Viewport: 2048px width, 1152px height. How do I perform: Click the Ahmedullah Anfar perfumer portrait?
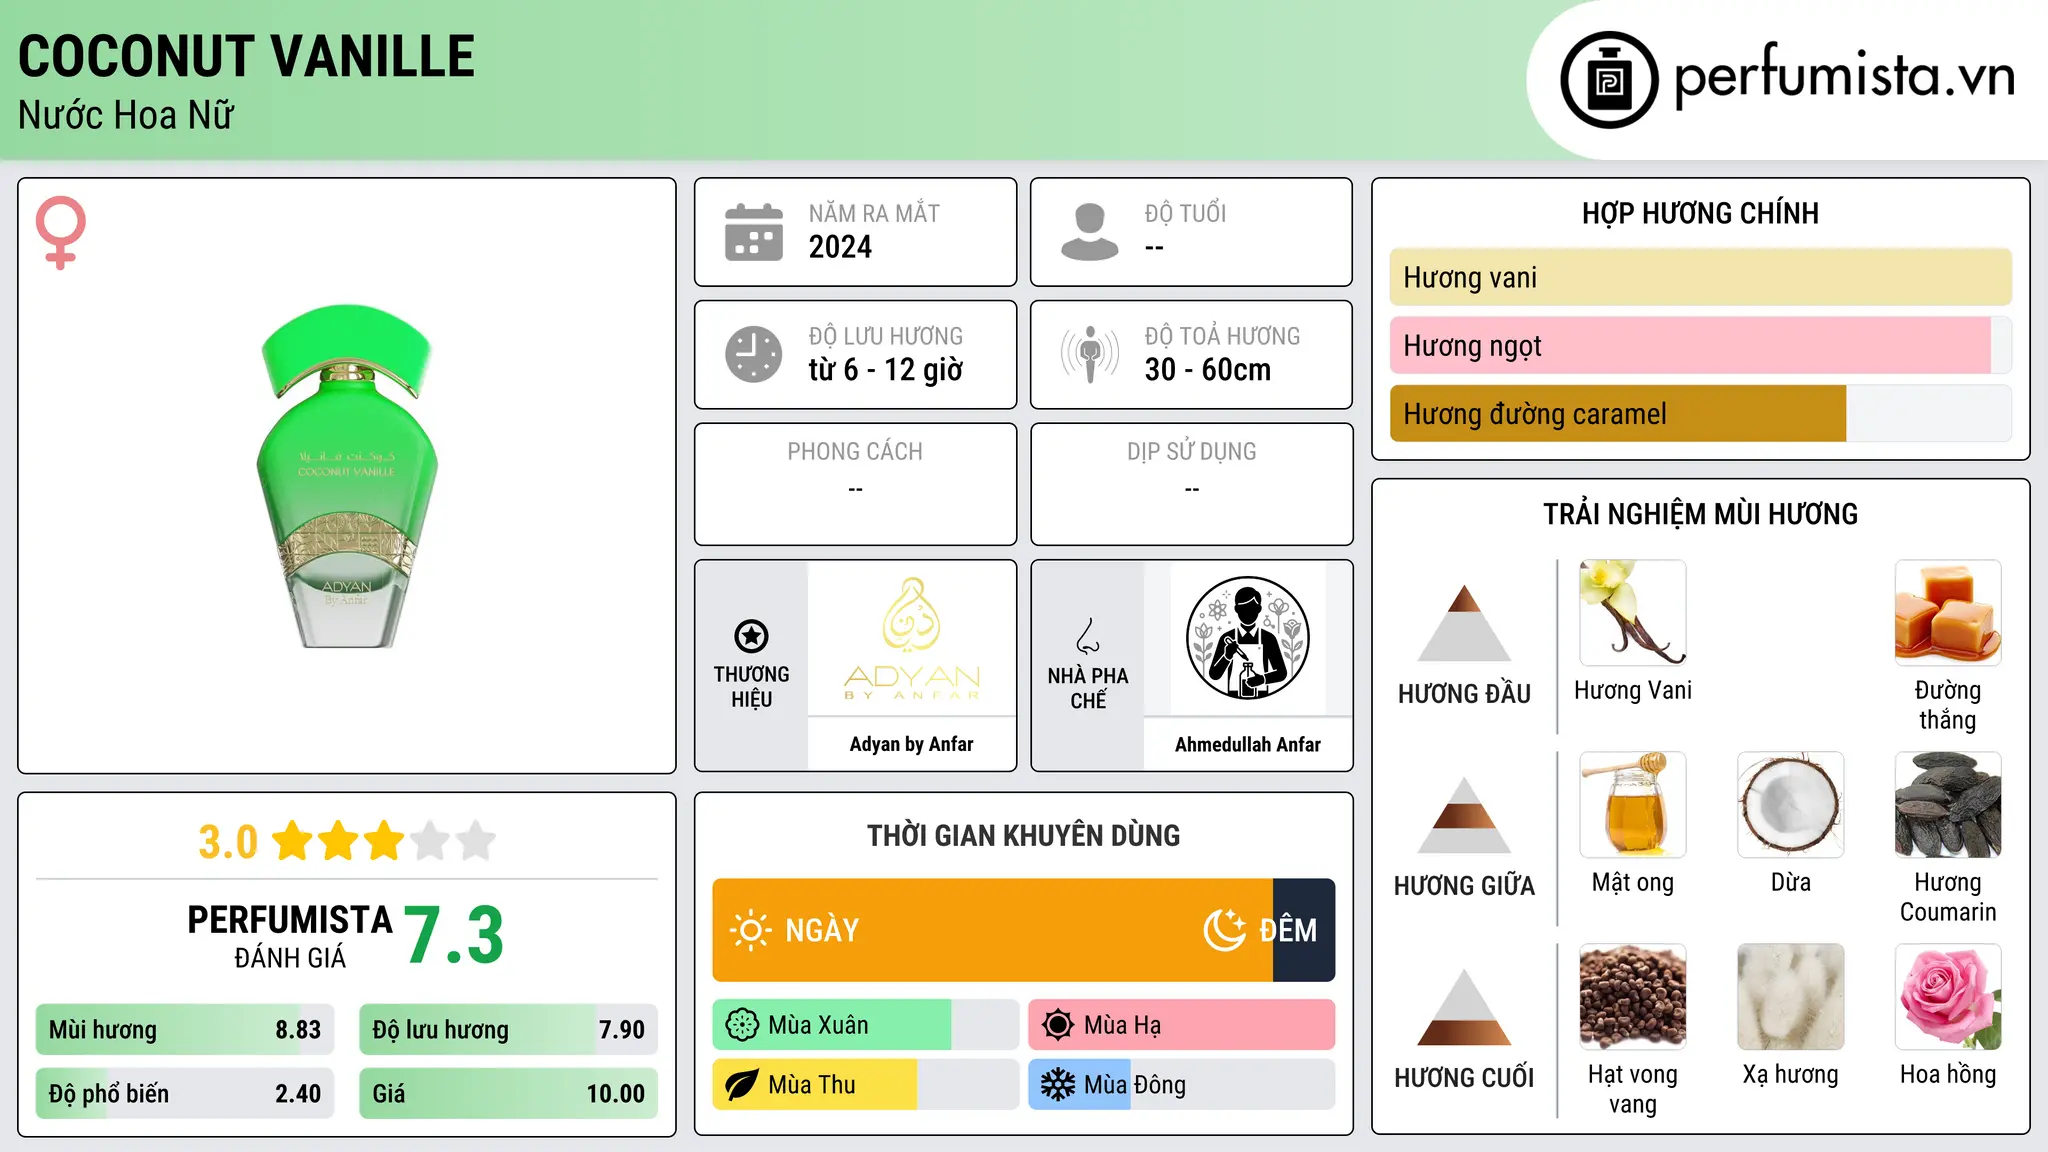click(1248, 638)
